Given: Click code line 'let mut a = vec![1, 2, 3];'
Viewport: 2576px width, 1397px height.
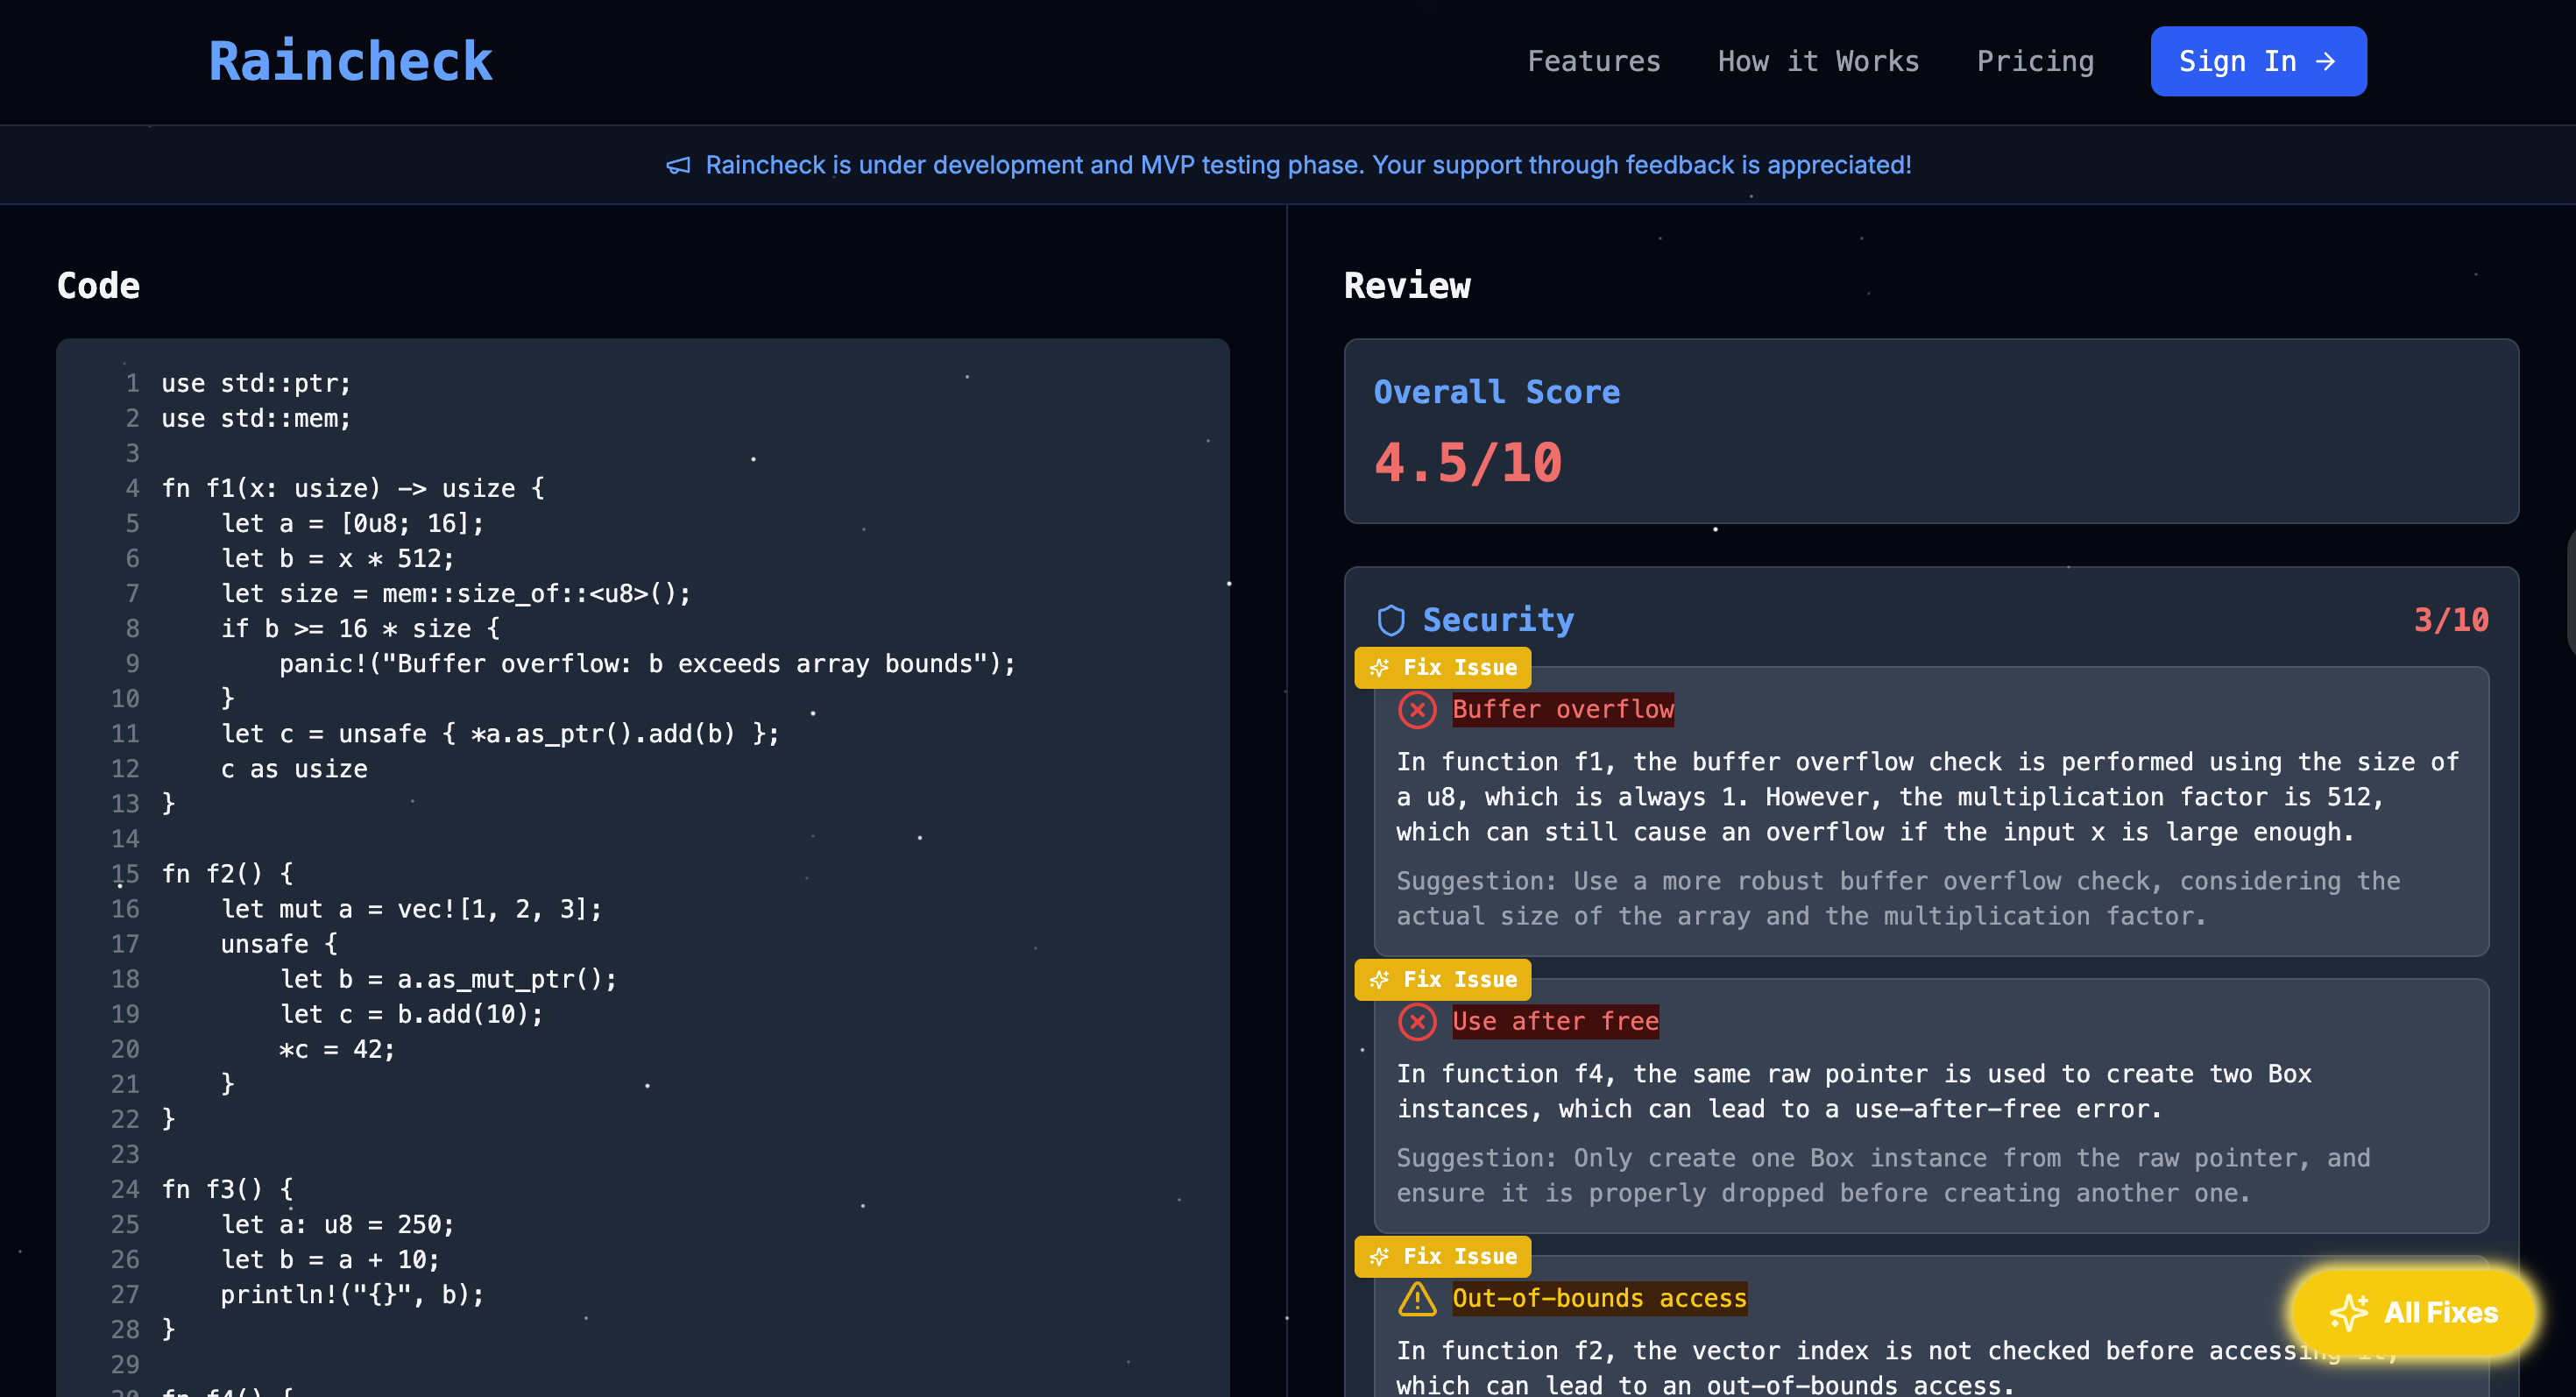Looking at the screenshot, I should point(411,909).
